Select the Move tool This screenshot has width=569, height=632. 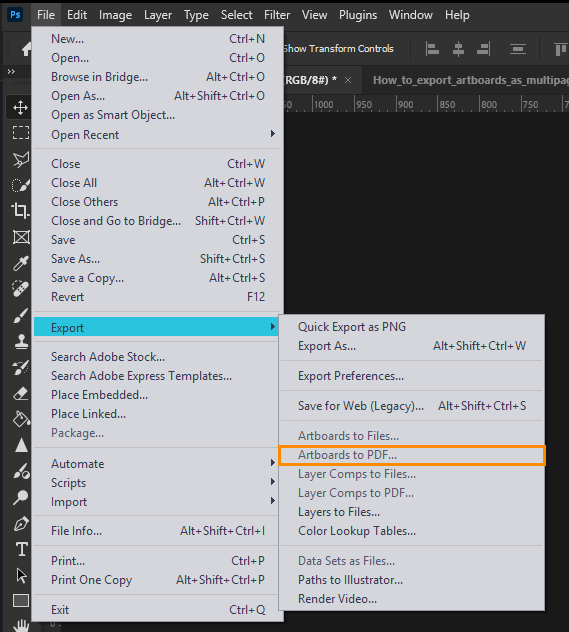pyautogui.click(x=20, y=108)
